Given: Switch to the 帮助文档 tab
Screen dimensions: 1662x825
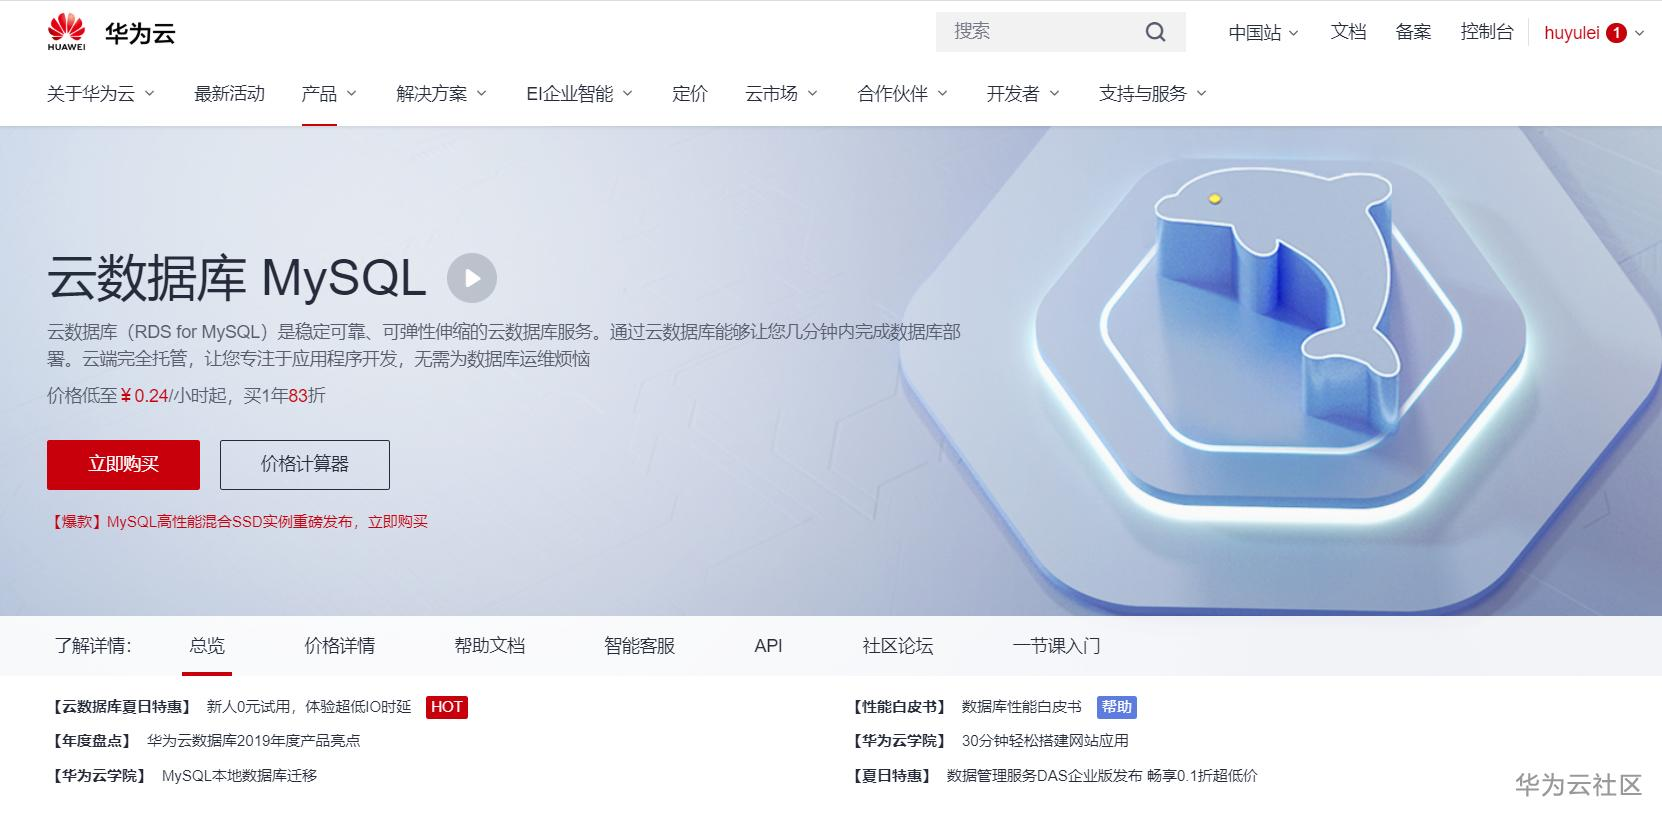Looking at the screenshot, I should [490, 646].
